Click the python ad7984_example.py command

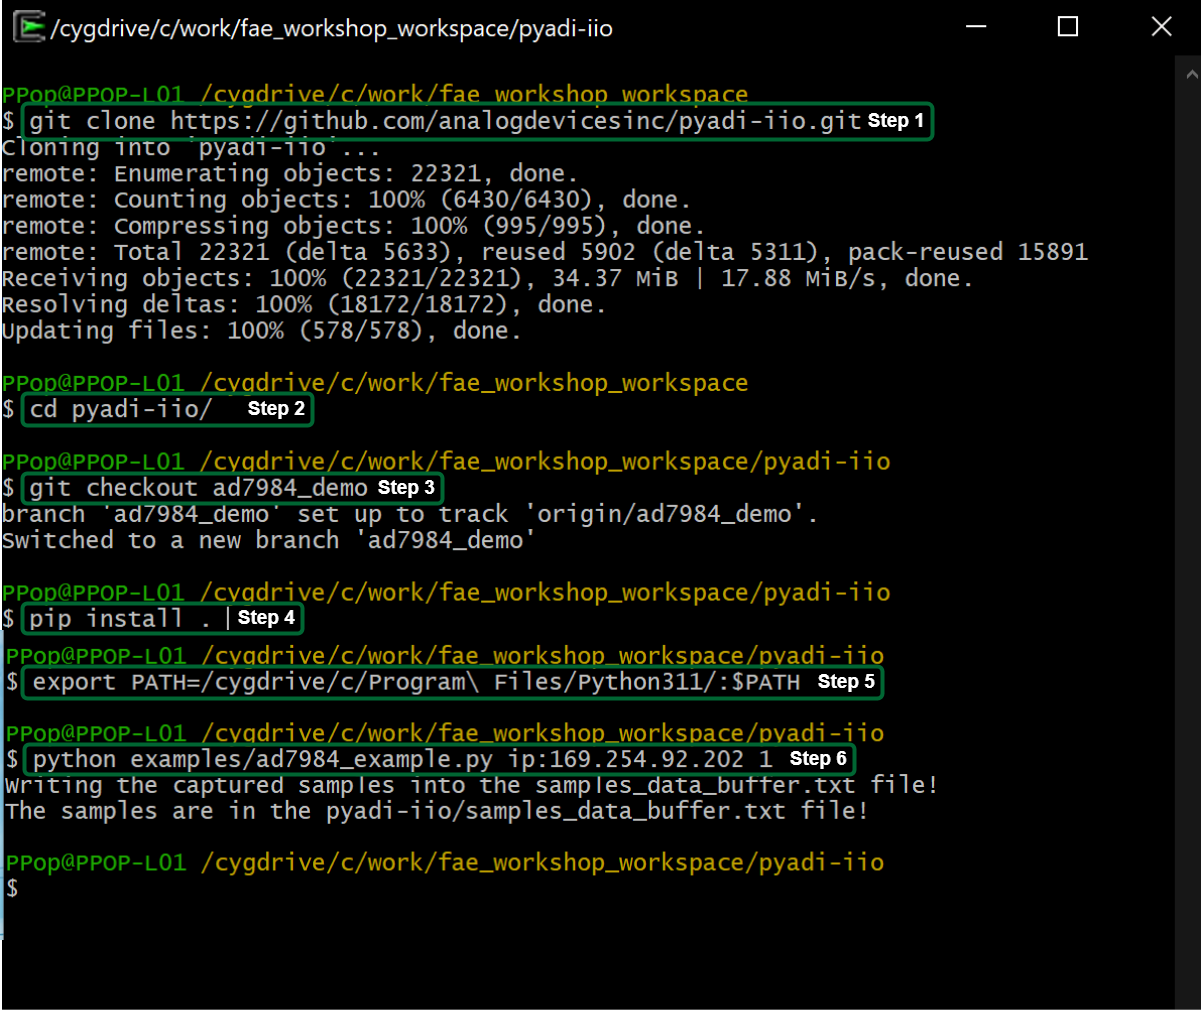(x=402, y=759)
